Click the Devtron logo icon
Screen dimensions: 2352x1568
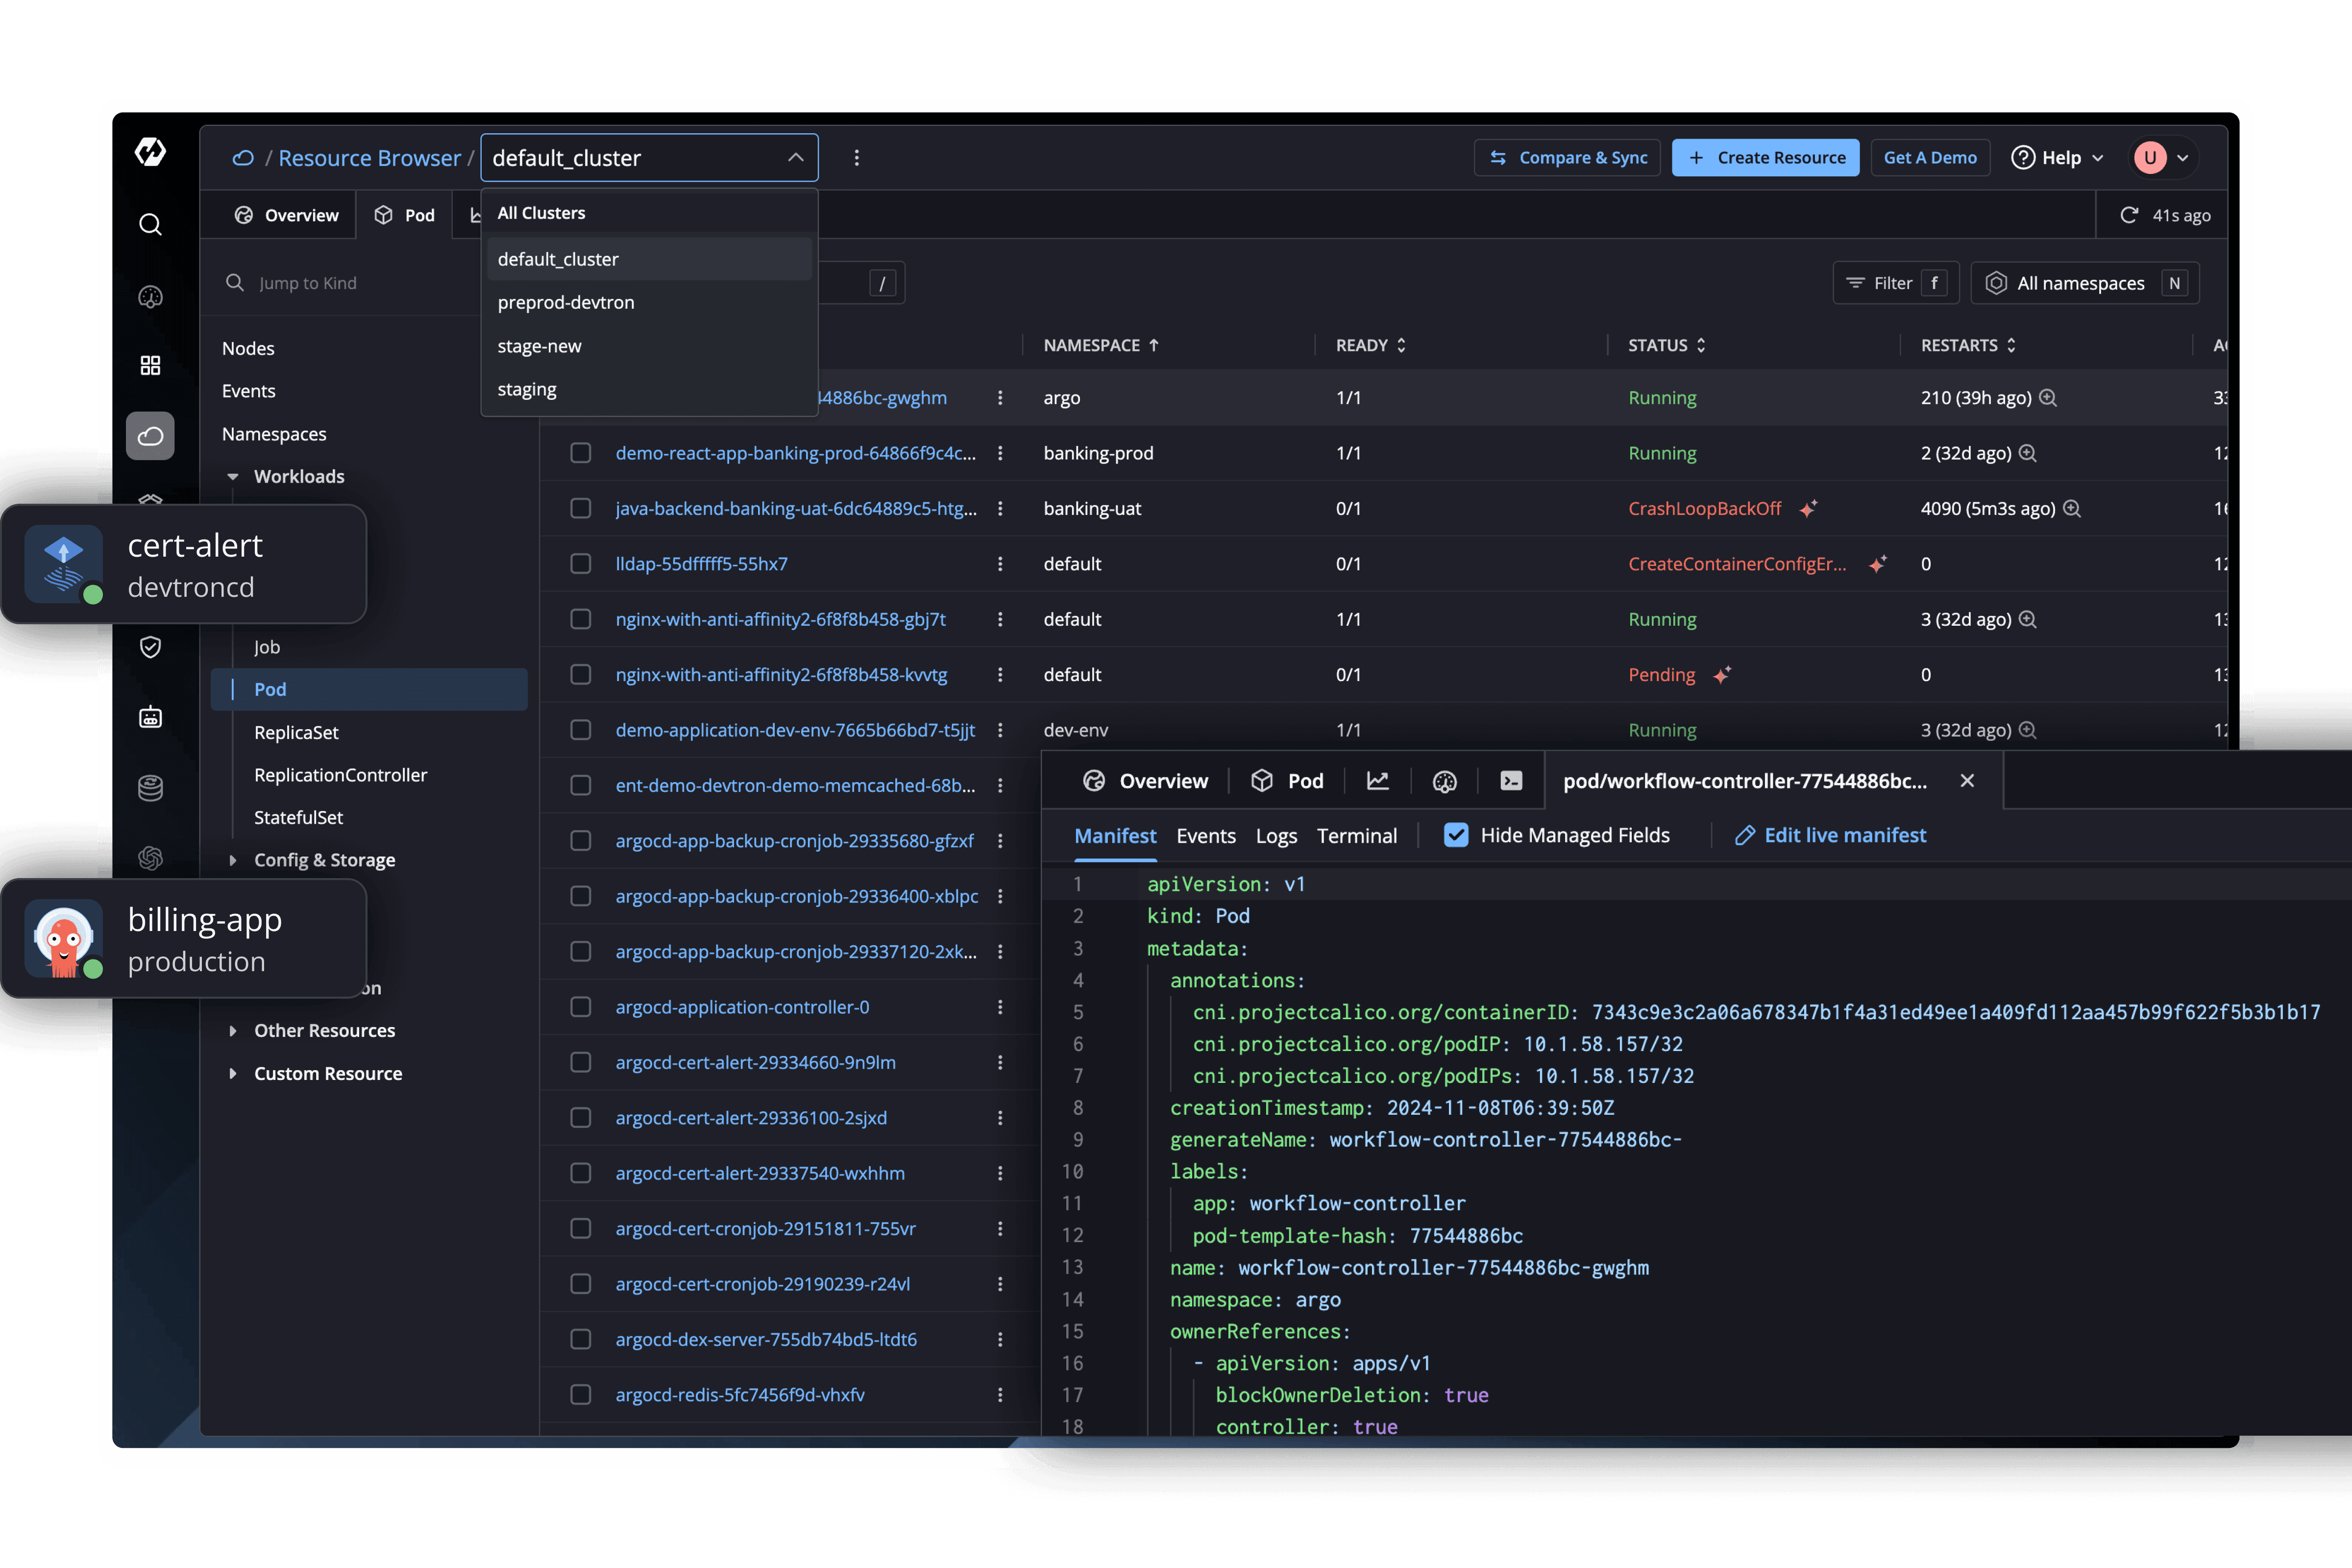click(x=150, y=152)
